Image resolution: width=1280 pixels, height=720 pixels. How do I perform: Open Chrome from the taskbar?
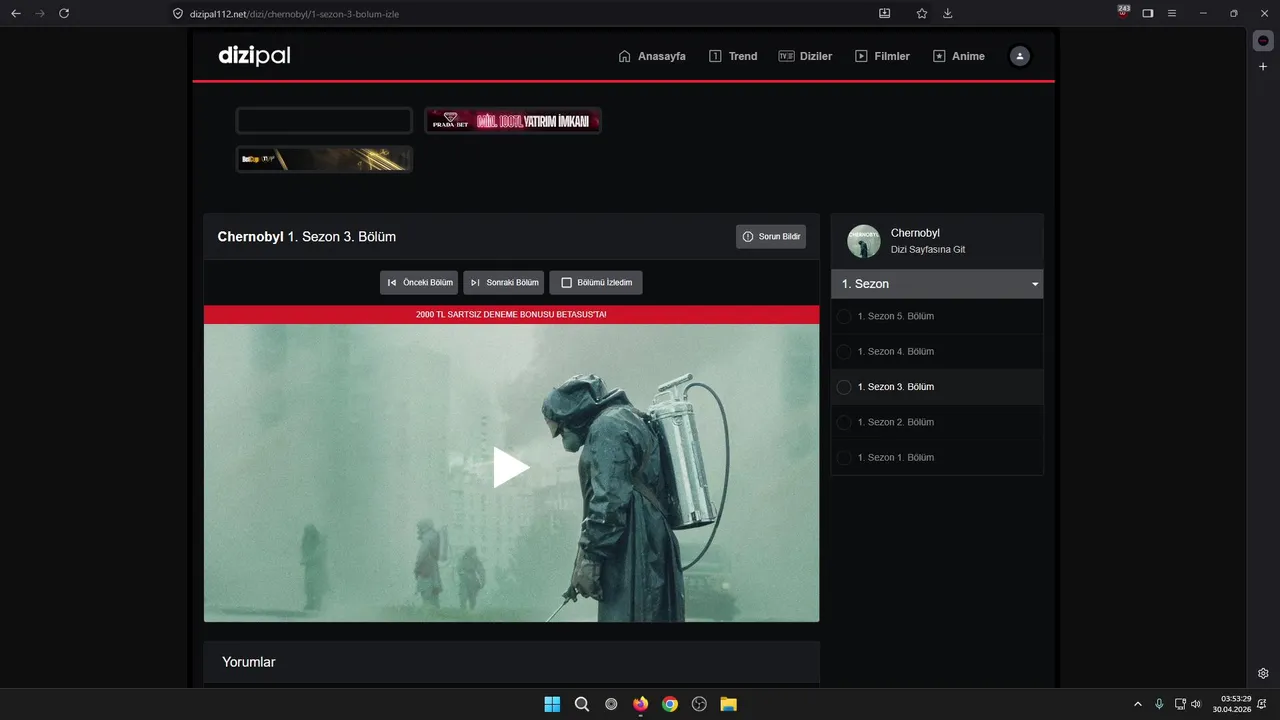coord(670,704)
